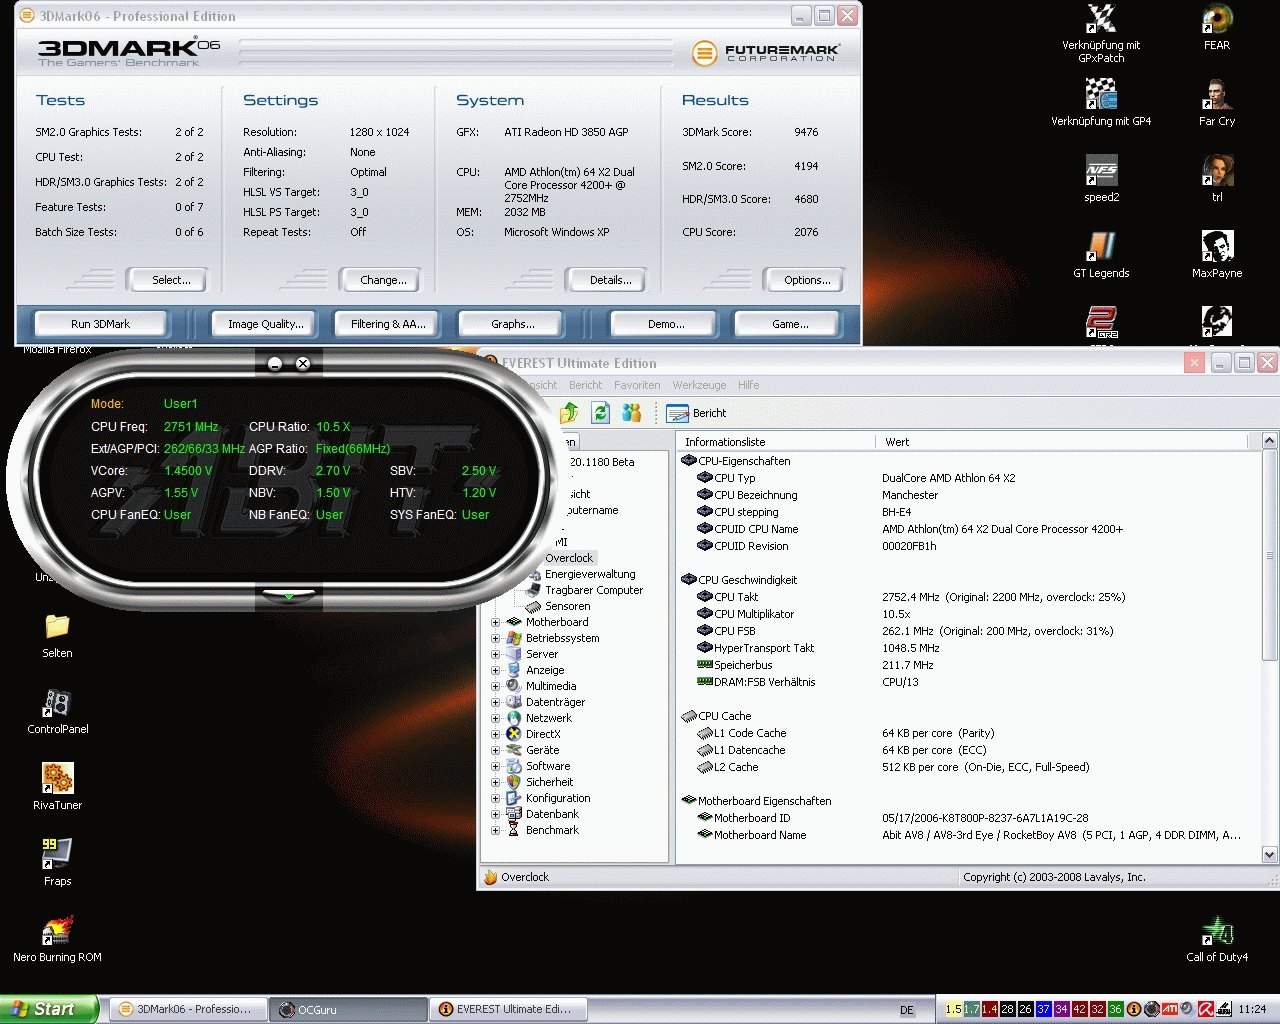Image resolution: width=1280 pixels, height=1024 pixels.
Task: Click the Bericht report toolbar button
Action: 696,412
